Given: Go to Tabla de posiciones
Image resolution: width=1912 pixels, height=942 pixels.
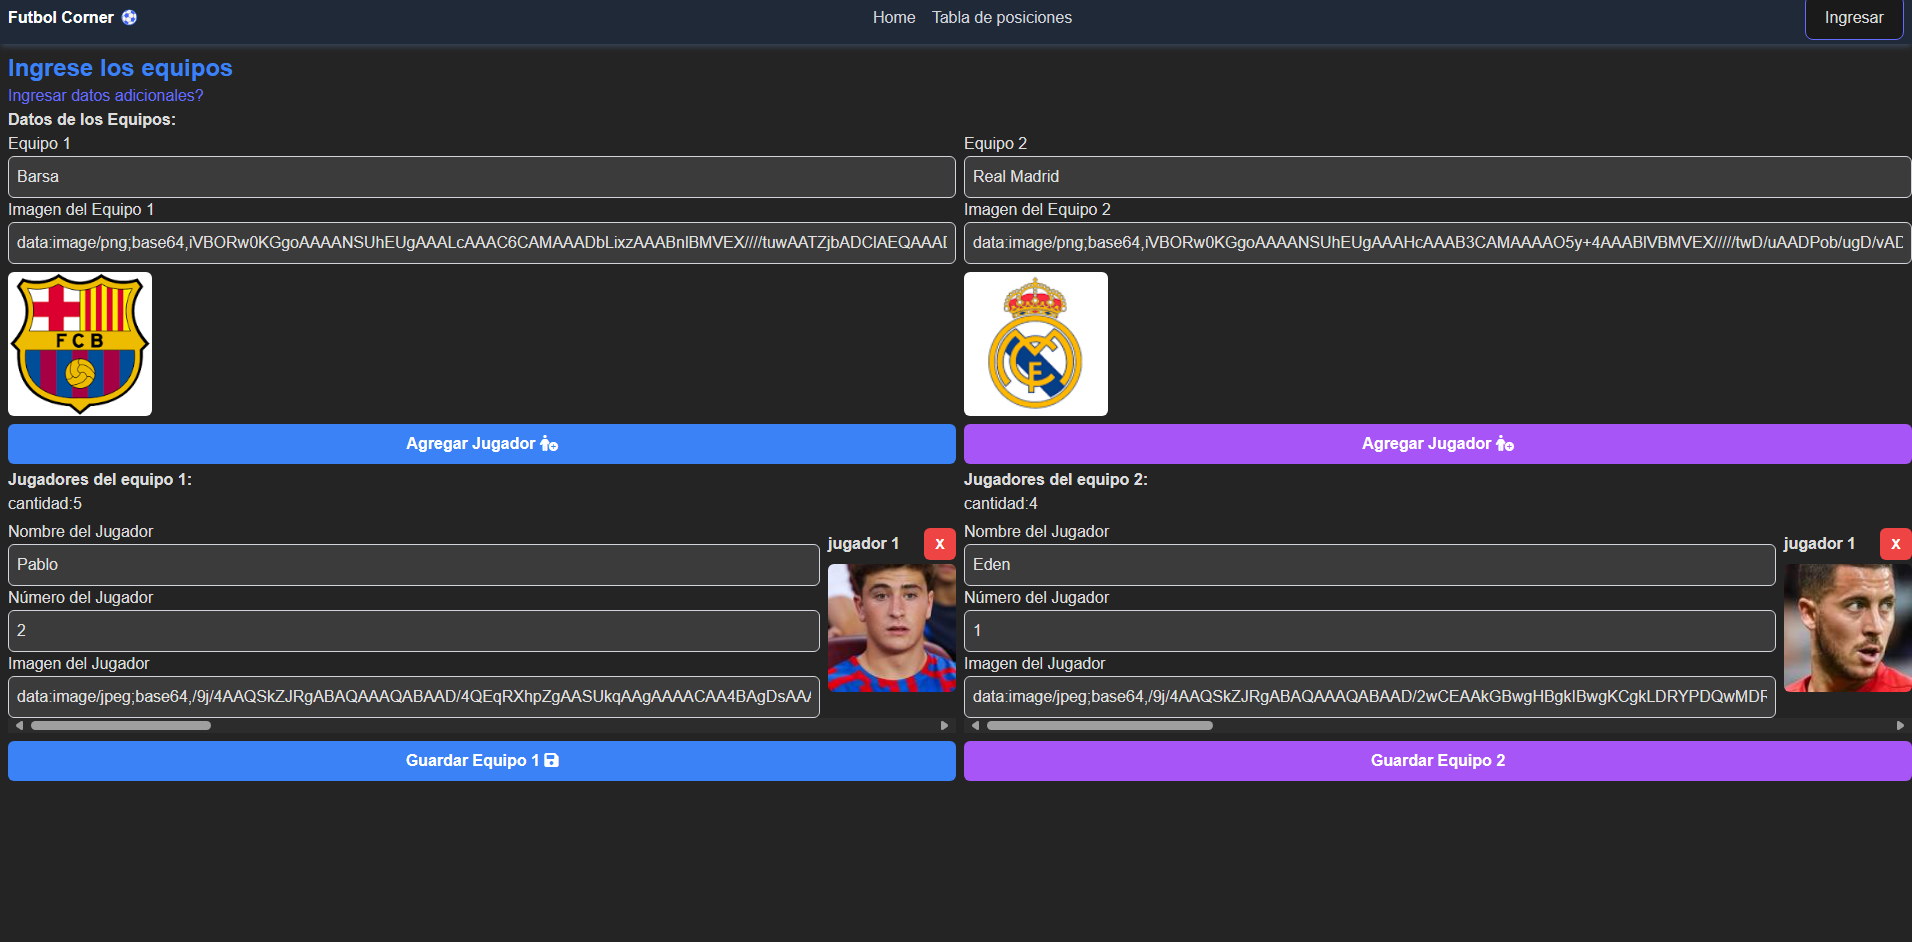Looking at the screenshot, I should pos(1002,17).
